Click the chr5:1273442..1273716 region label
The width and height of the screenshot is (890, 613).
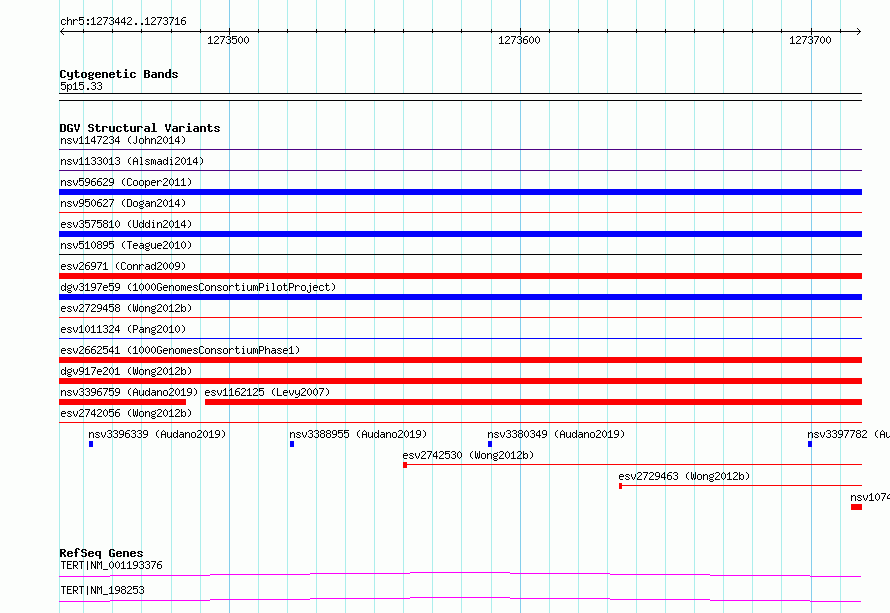(x=123, y=21)
